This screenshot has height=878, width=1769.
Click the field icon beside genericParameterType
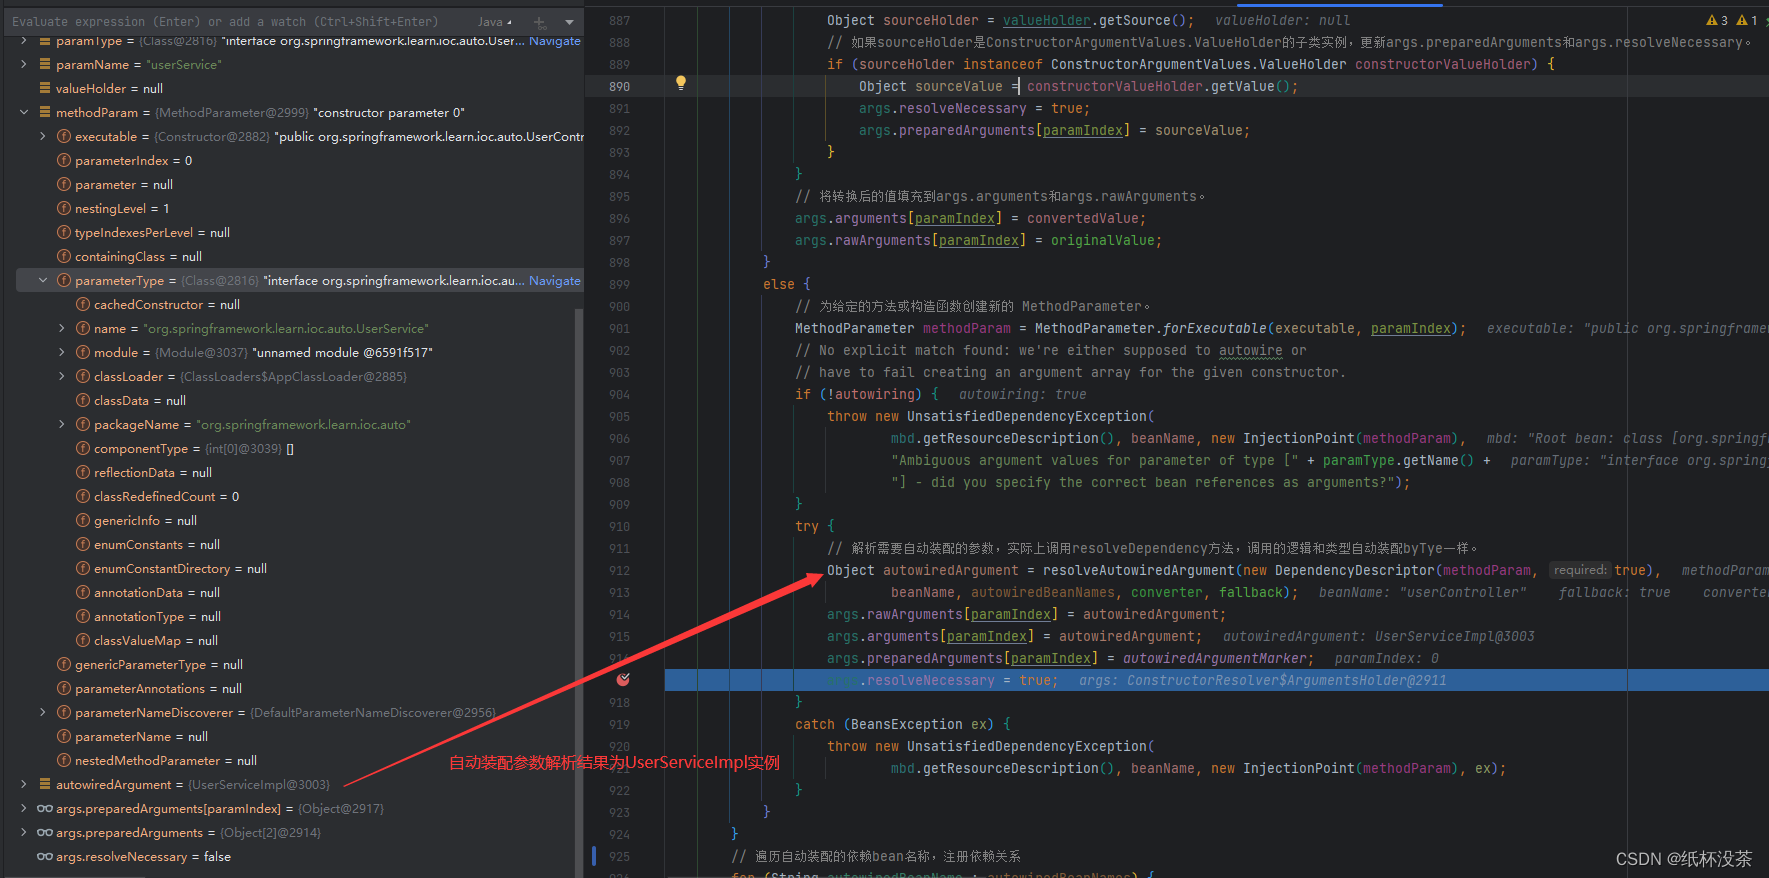click(x=64, y=664)
